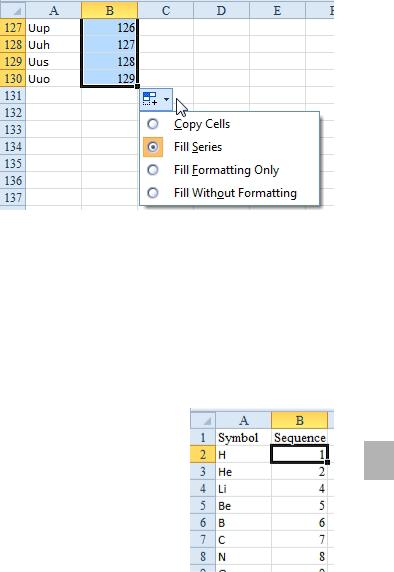The height and width of the screenshot is (572, 394).
Task: Click the Sequence header cell
Action: pyautogui.click(x=300, y=437)
